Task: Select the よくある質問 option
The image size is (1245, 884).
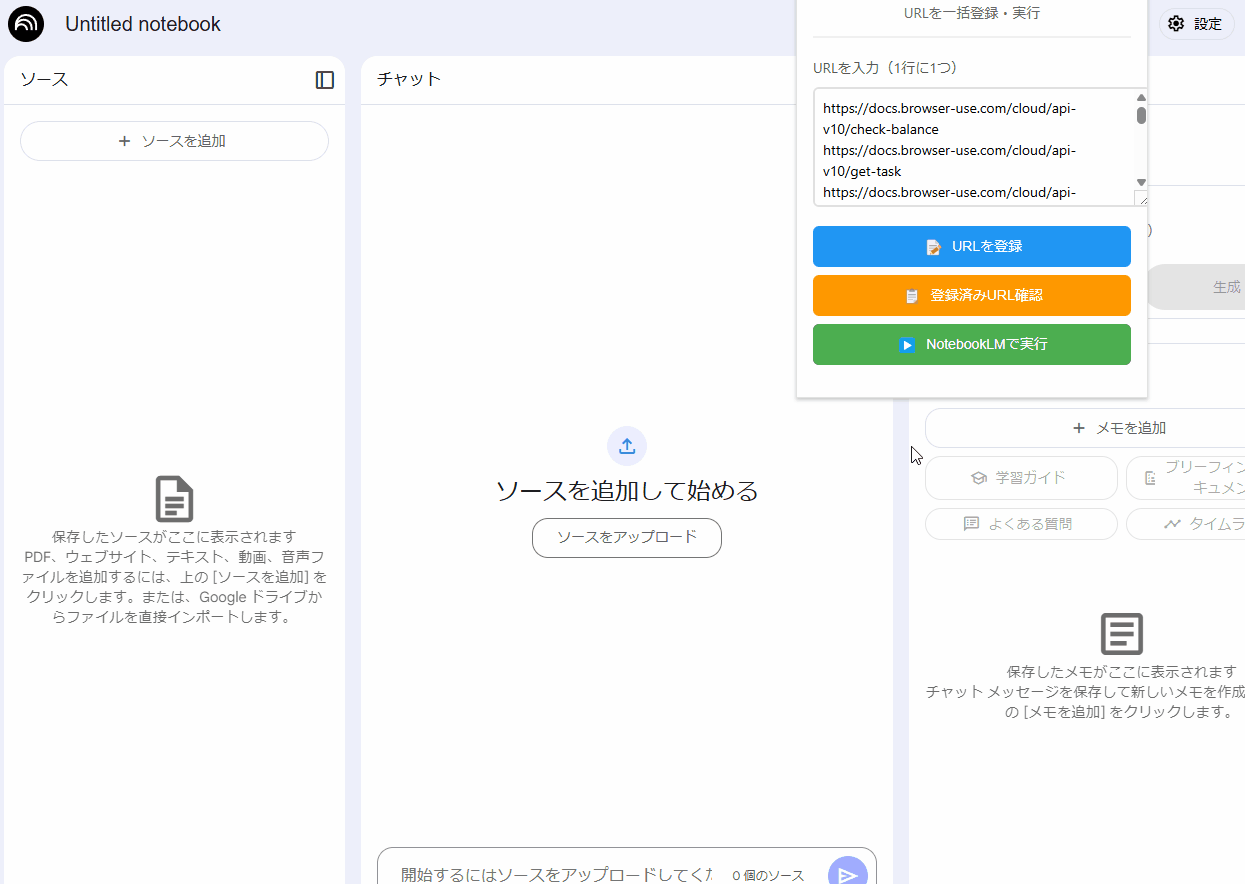Action: (x=1020, y=524)
